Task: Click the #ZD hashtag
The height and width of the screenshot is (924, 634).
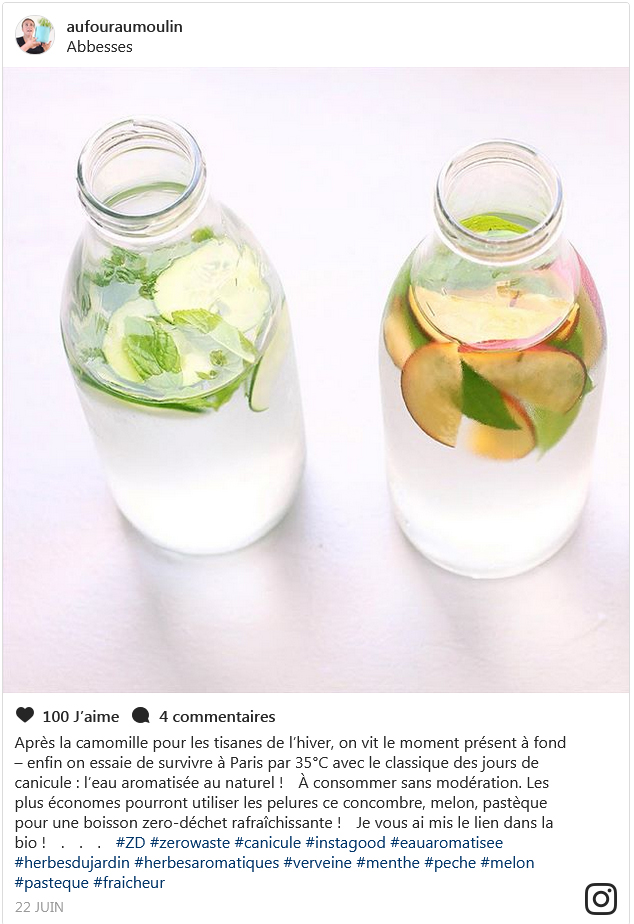Action: (130, 843)
